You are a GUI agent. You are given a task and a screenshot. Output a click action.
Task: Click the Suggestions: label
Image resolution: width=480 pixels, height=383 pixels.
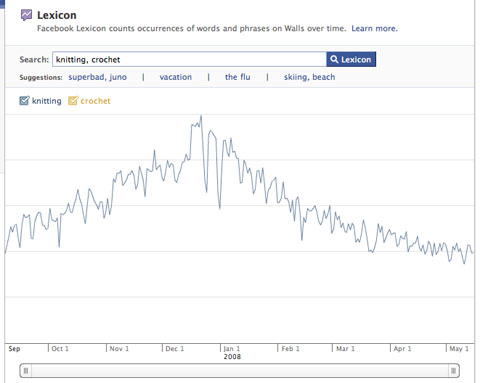click(41, 77)
